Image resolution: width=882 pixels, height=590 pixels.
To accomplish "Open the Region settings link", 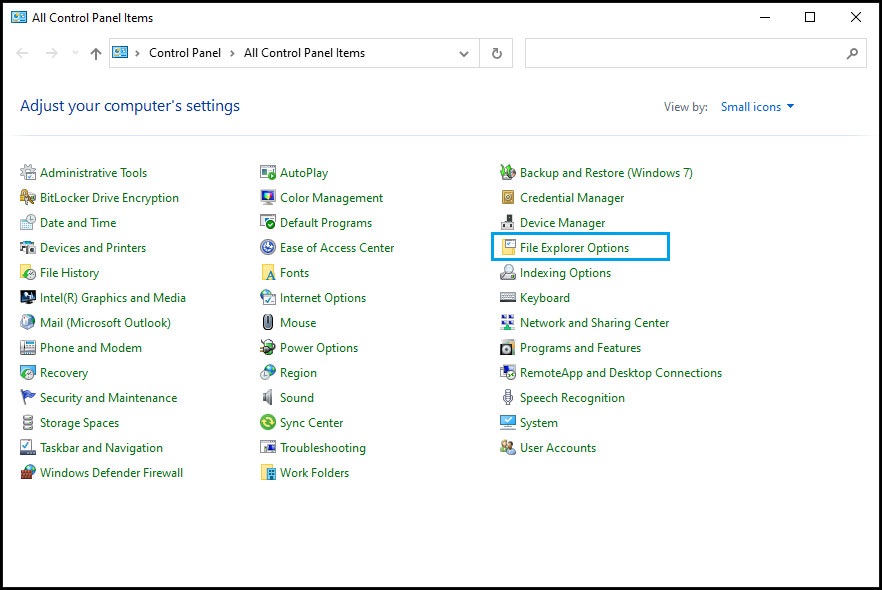I will coord(298,372).
